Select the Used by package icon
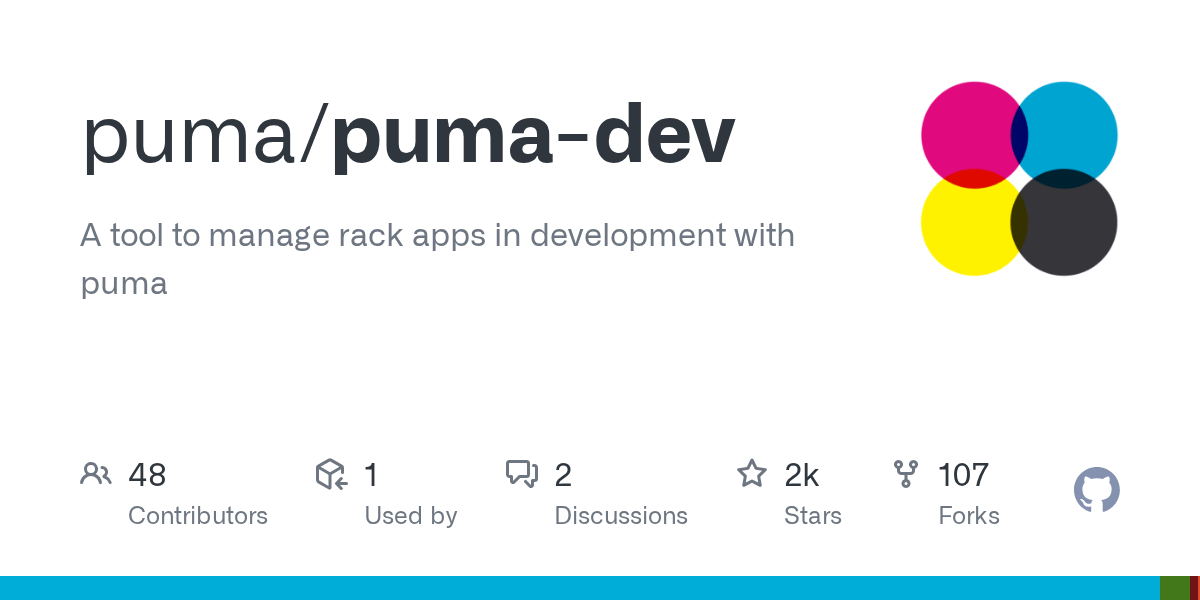1200x600 pixels. pyautogui.click(x=331, y=474)
